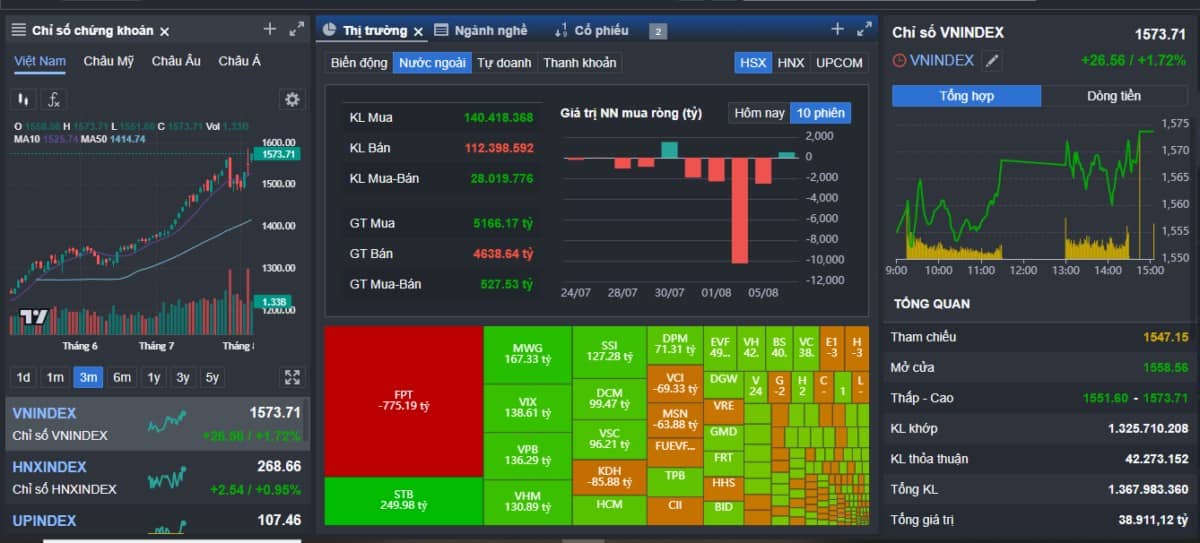
Task: Click the Thị trường pie chart icon
Action: (x=330, y=30)
